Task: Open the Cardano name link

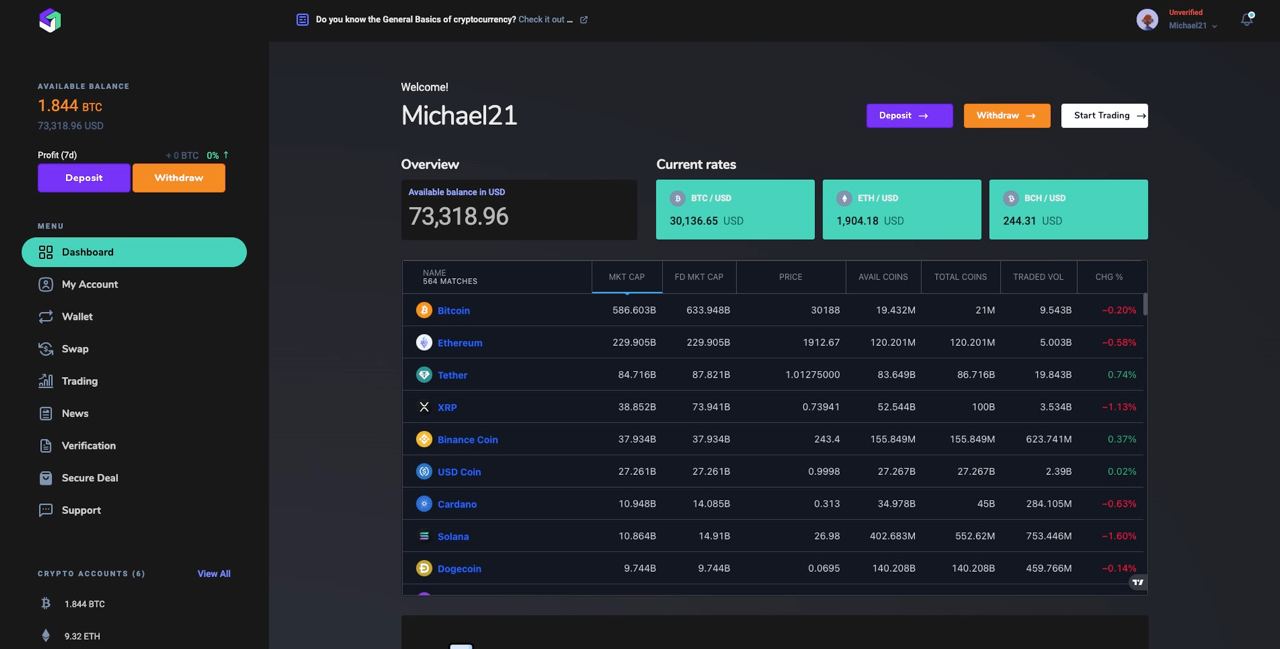Action: click(457, 504)
